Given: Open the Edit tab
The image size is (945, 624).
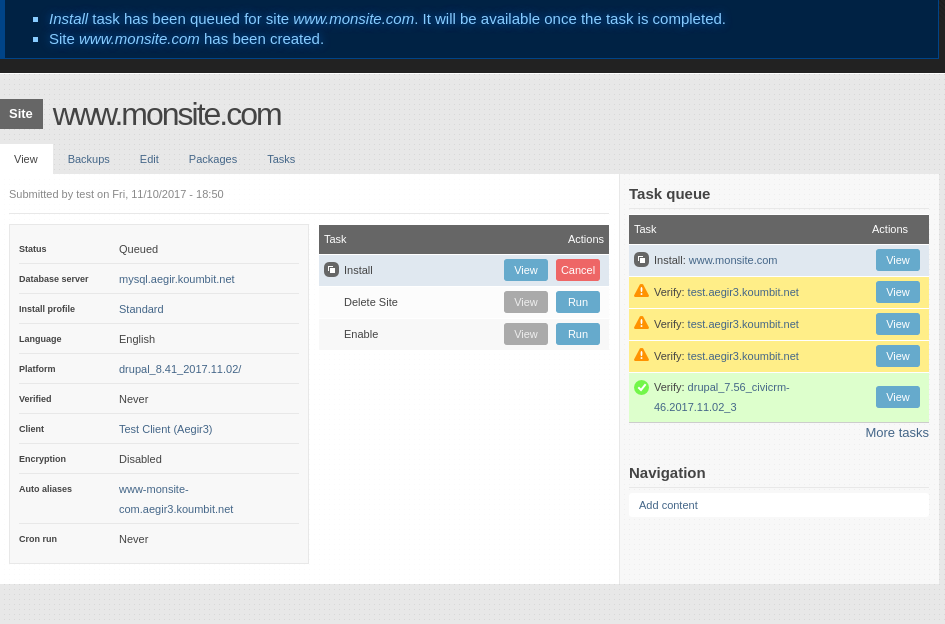Looking at the screenshot, I should (149, 159).
